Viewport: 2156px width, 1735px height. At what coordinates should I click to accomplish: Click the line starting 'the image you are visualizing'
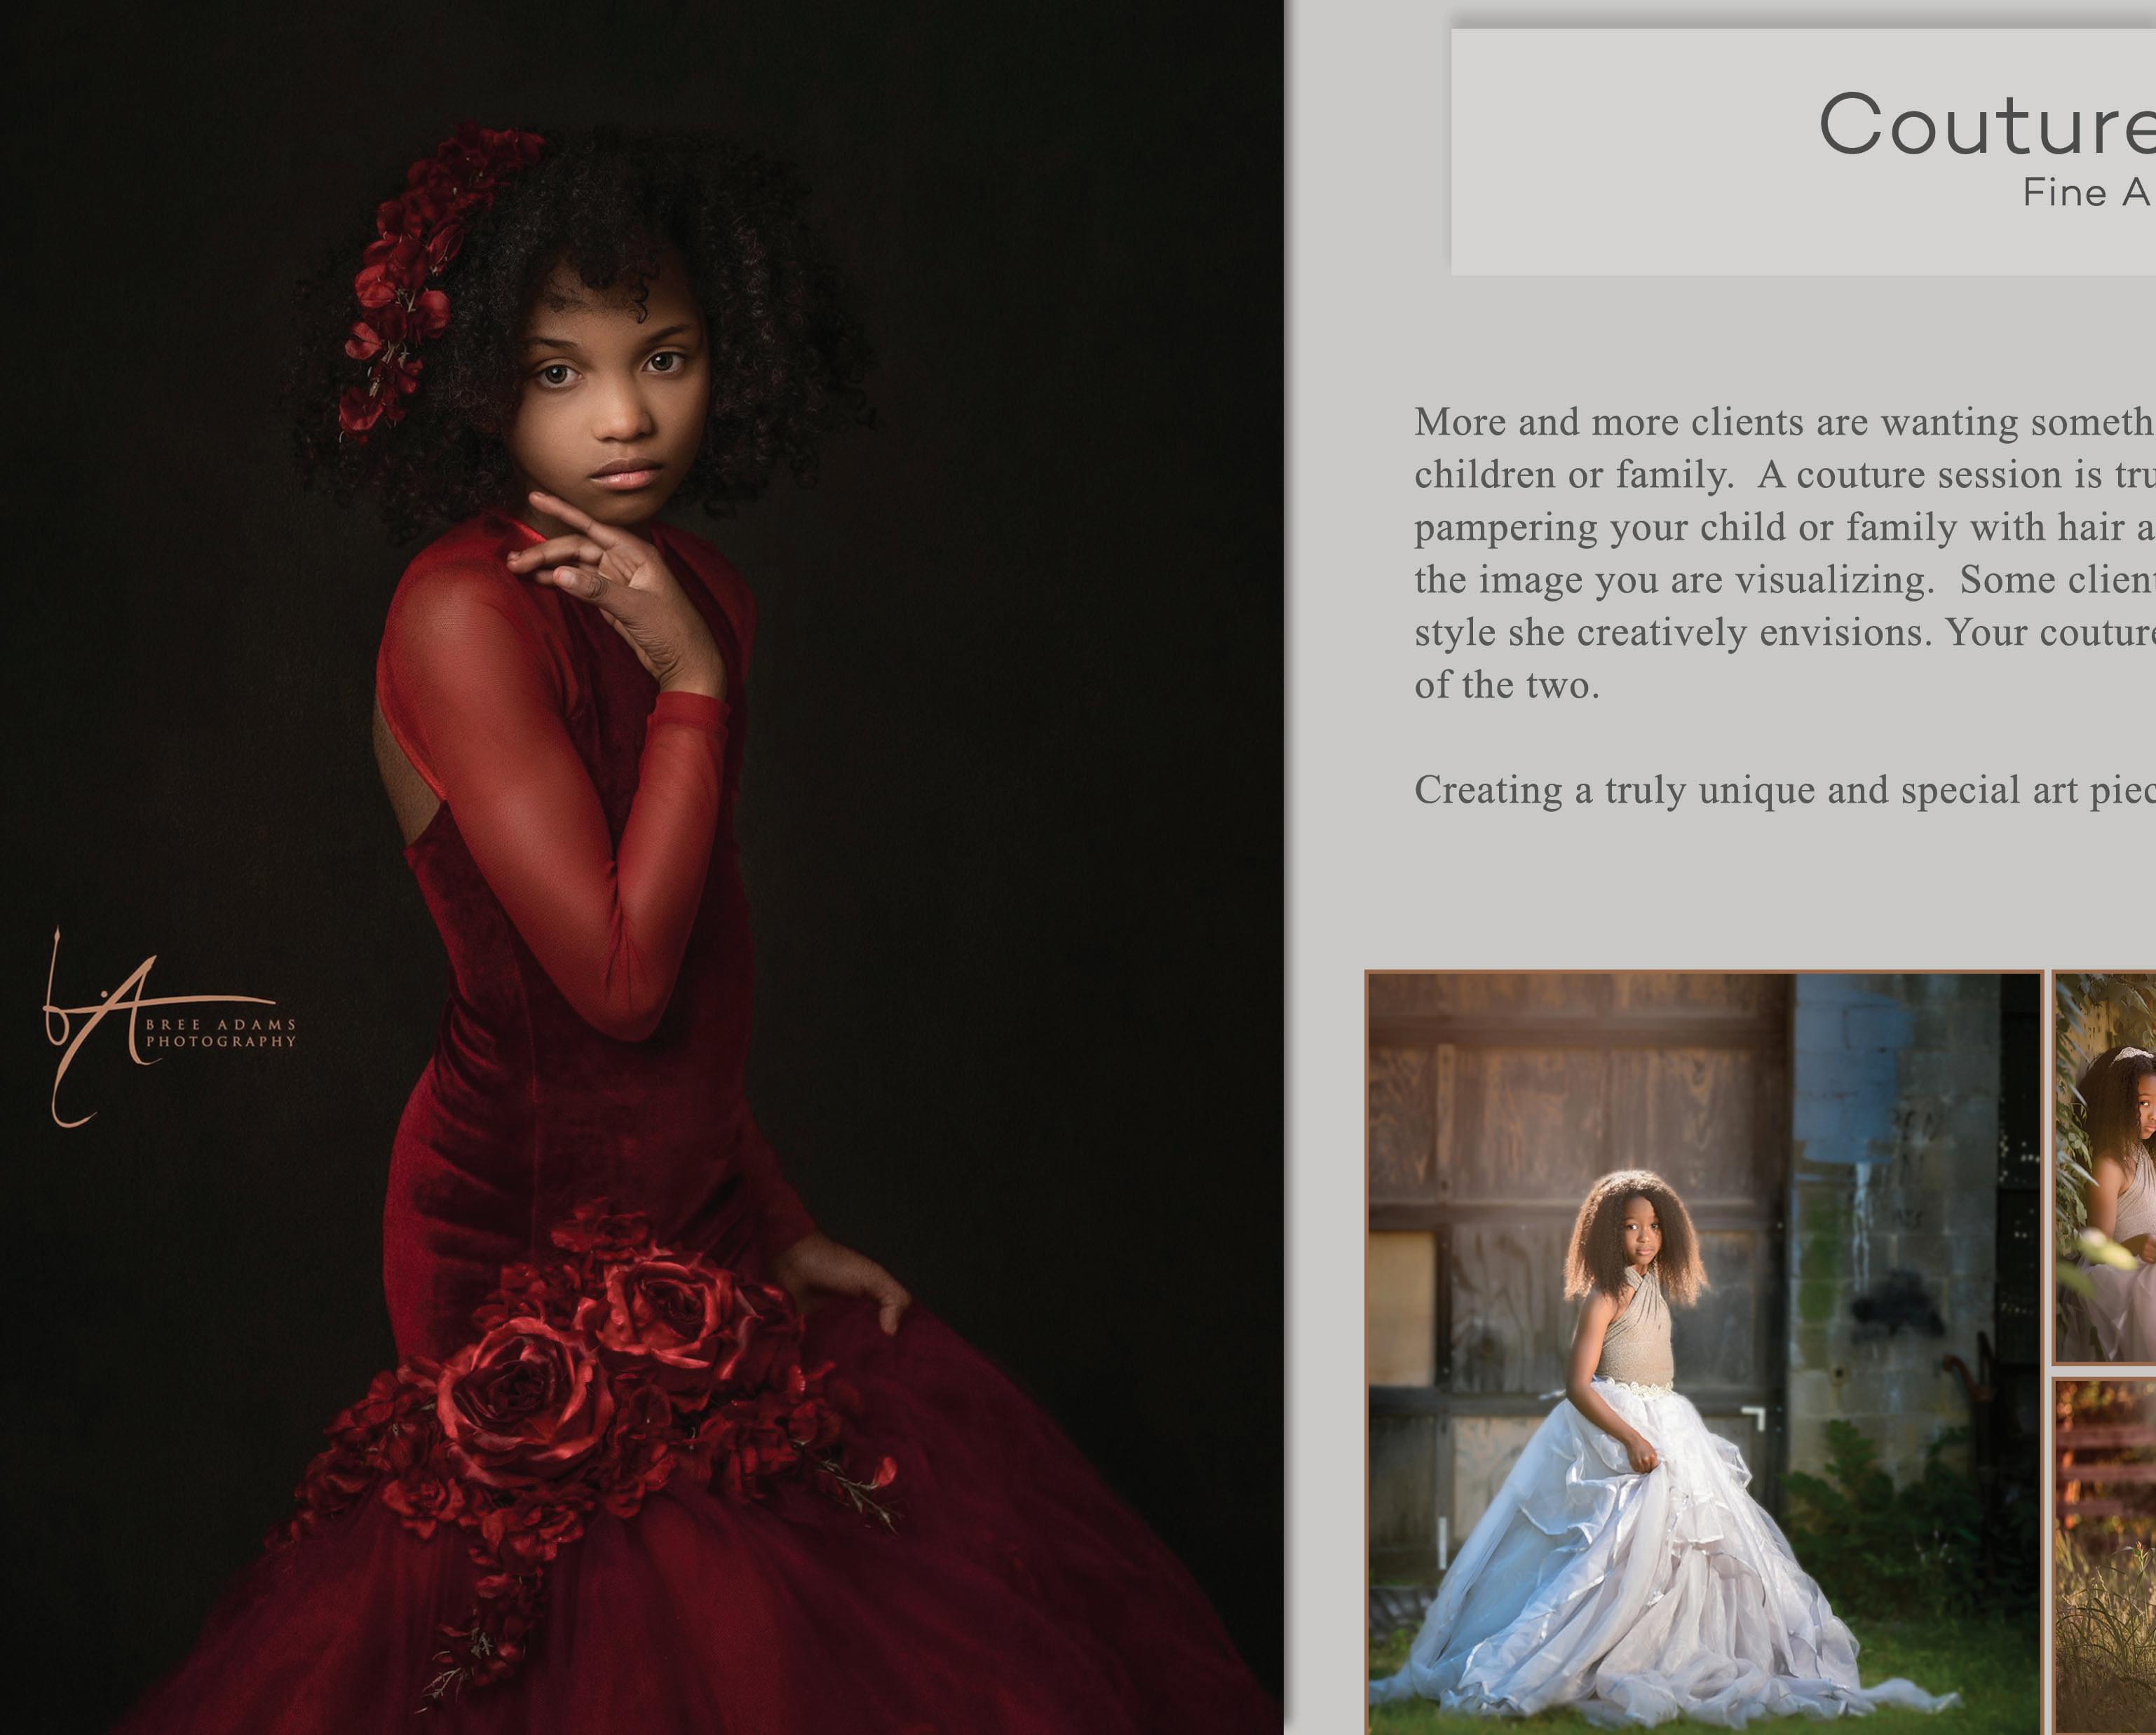tap(1784, 580)
